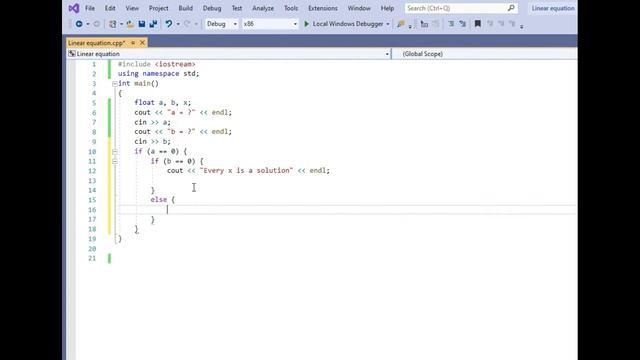The width and height of the screenshot is (640, 360).
Task: Open the Debug configuration dropdown
Action: (x=222, y=24)
